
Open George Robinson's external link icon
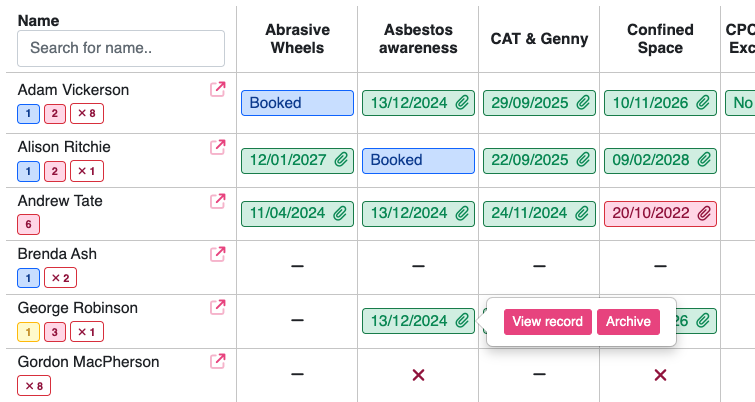coord(217,308)
